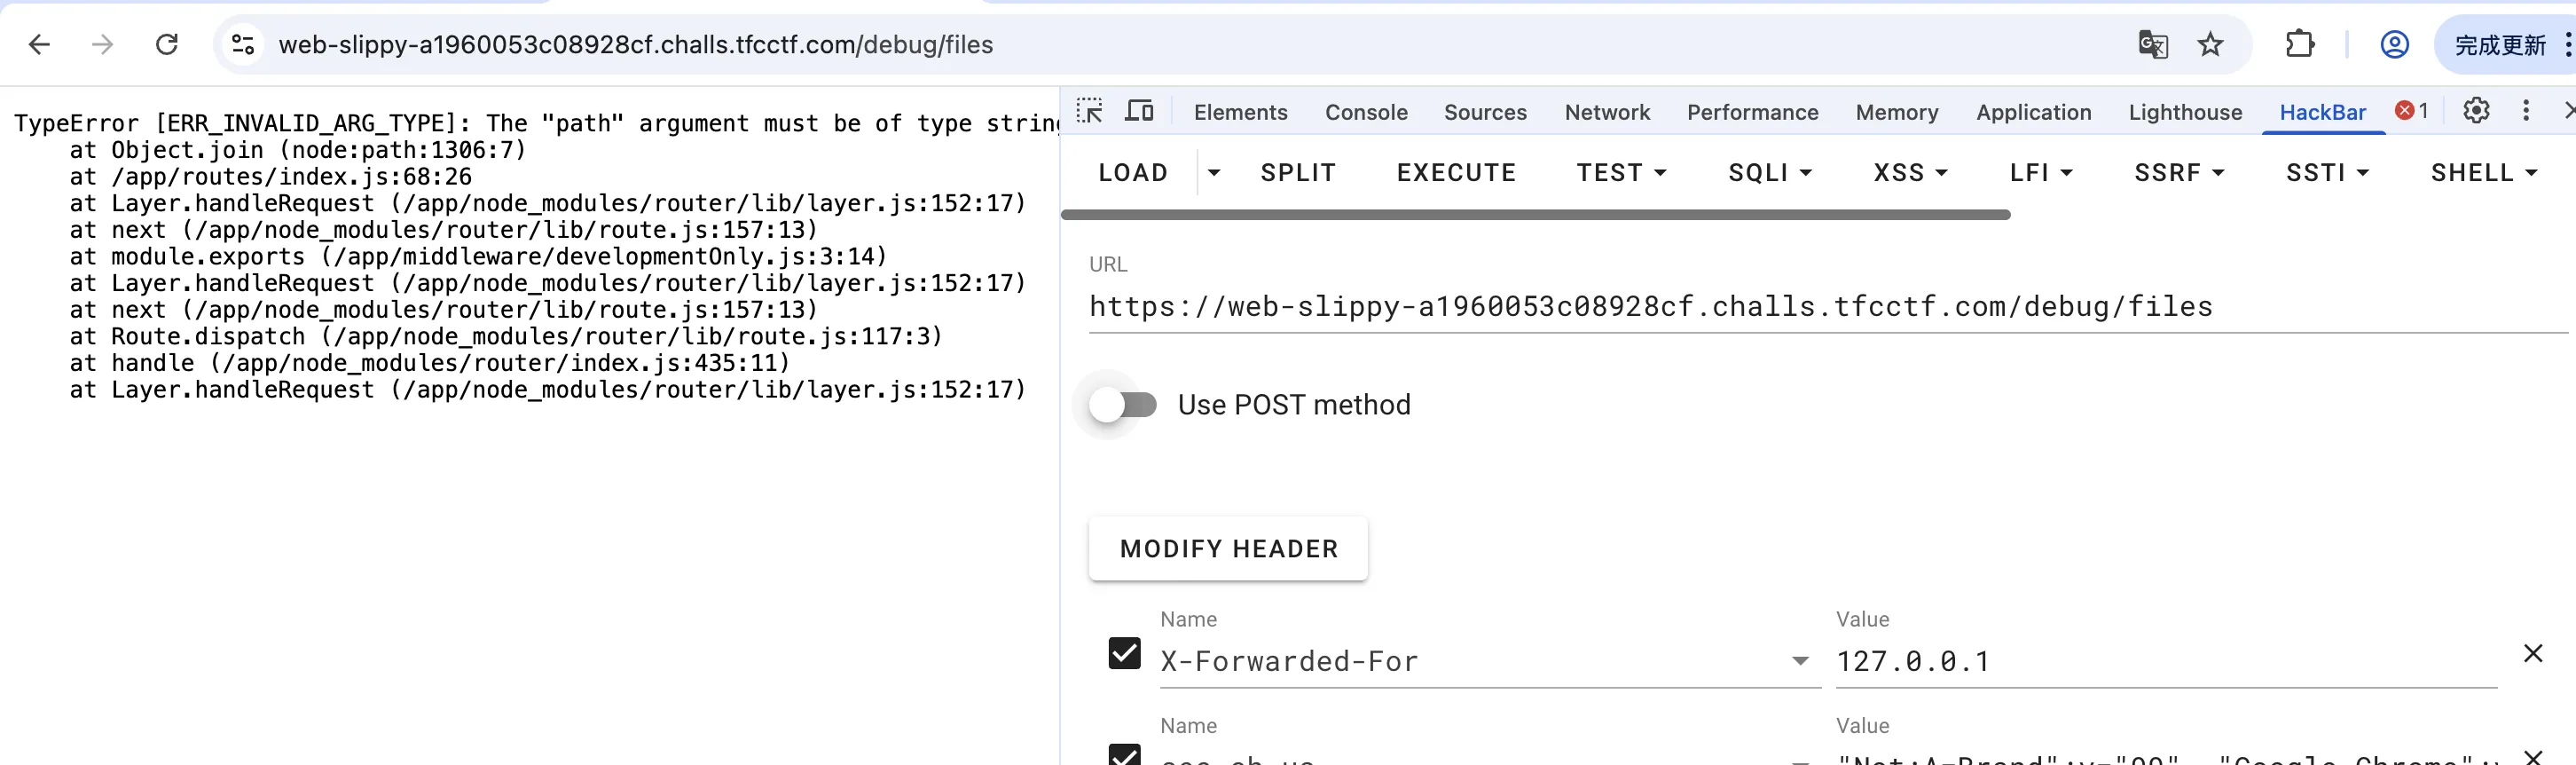Expand the SQLI dropdown menu
The width and height of the screenshot is (2576, 765).
pyautogui.click(x=1770, y=173)
